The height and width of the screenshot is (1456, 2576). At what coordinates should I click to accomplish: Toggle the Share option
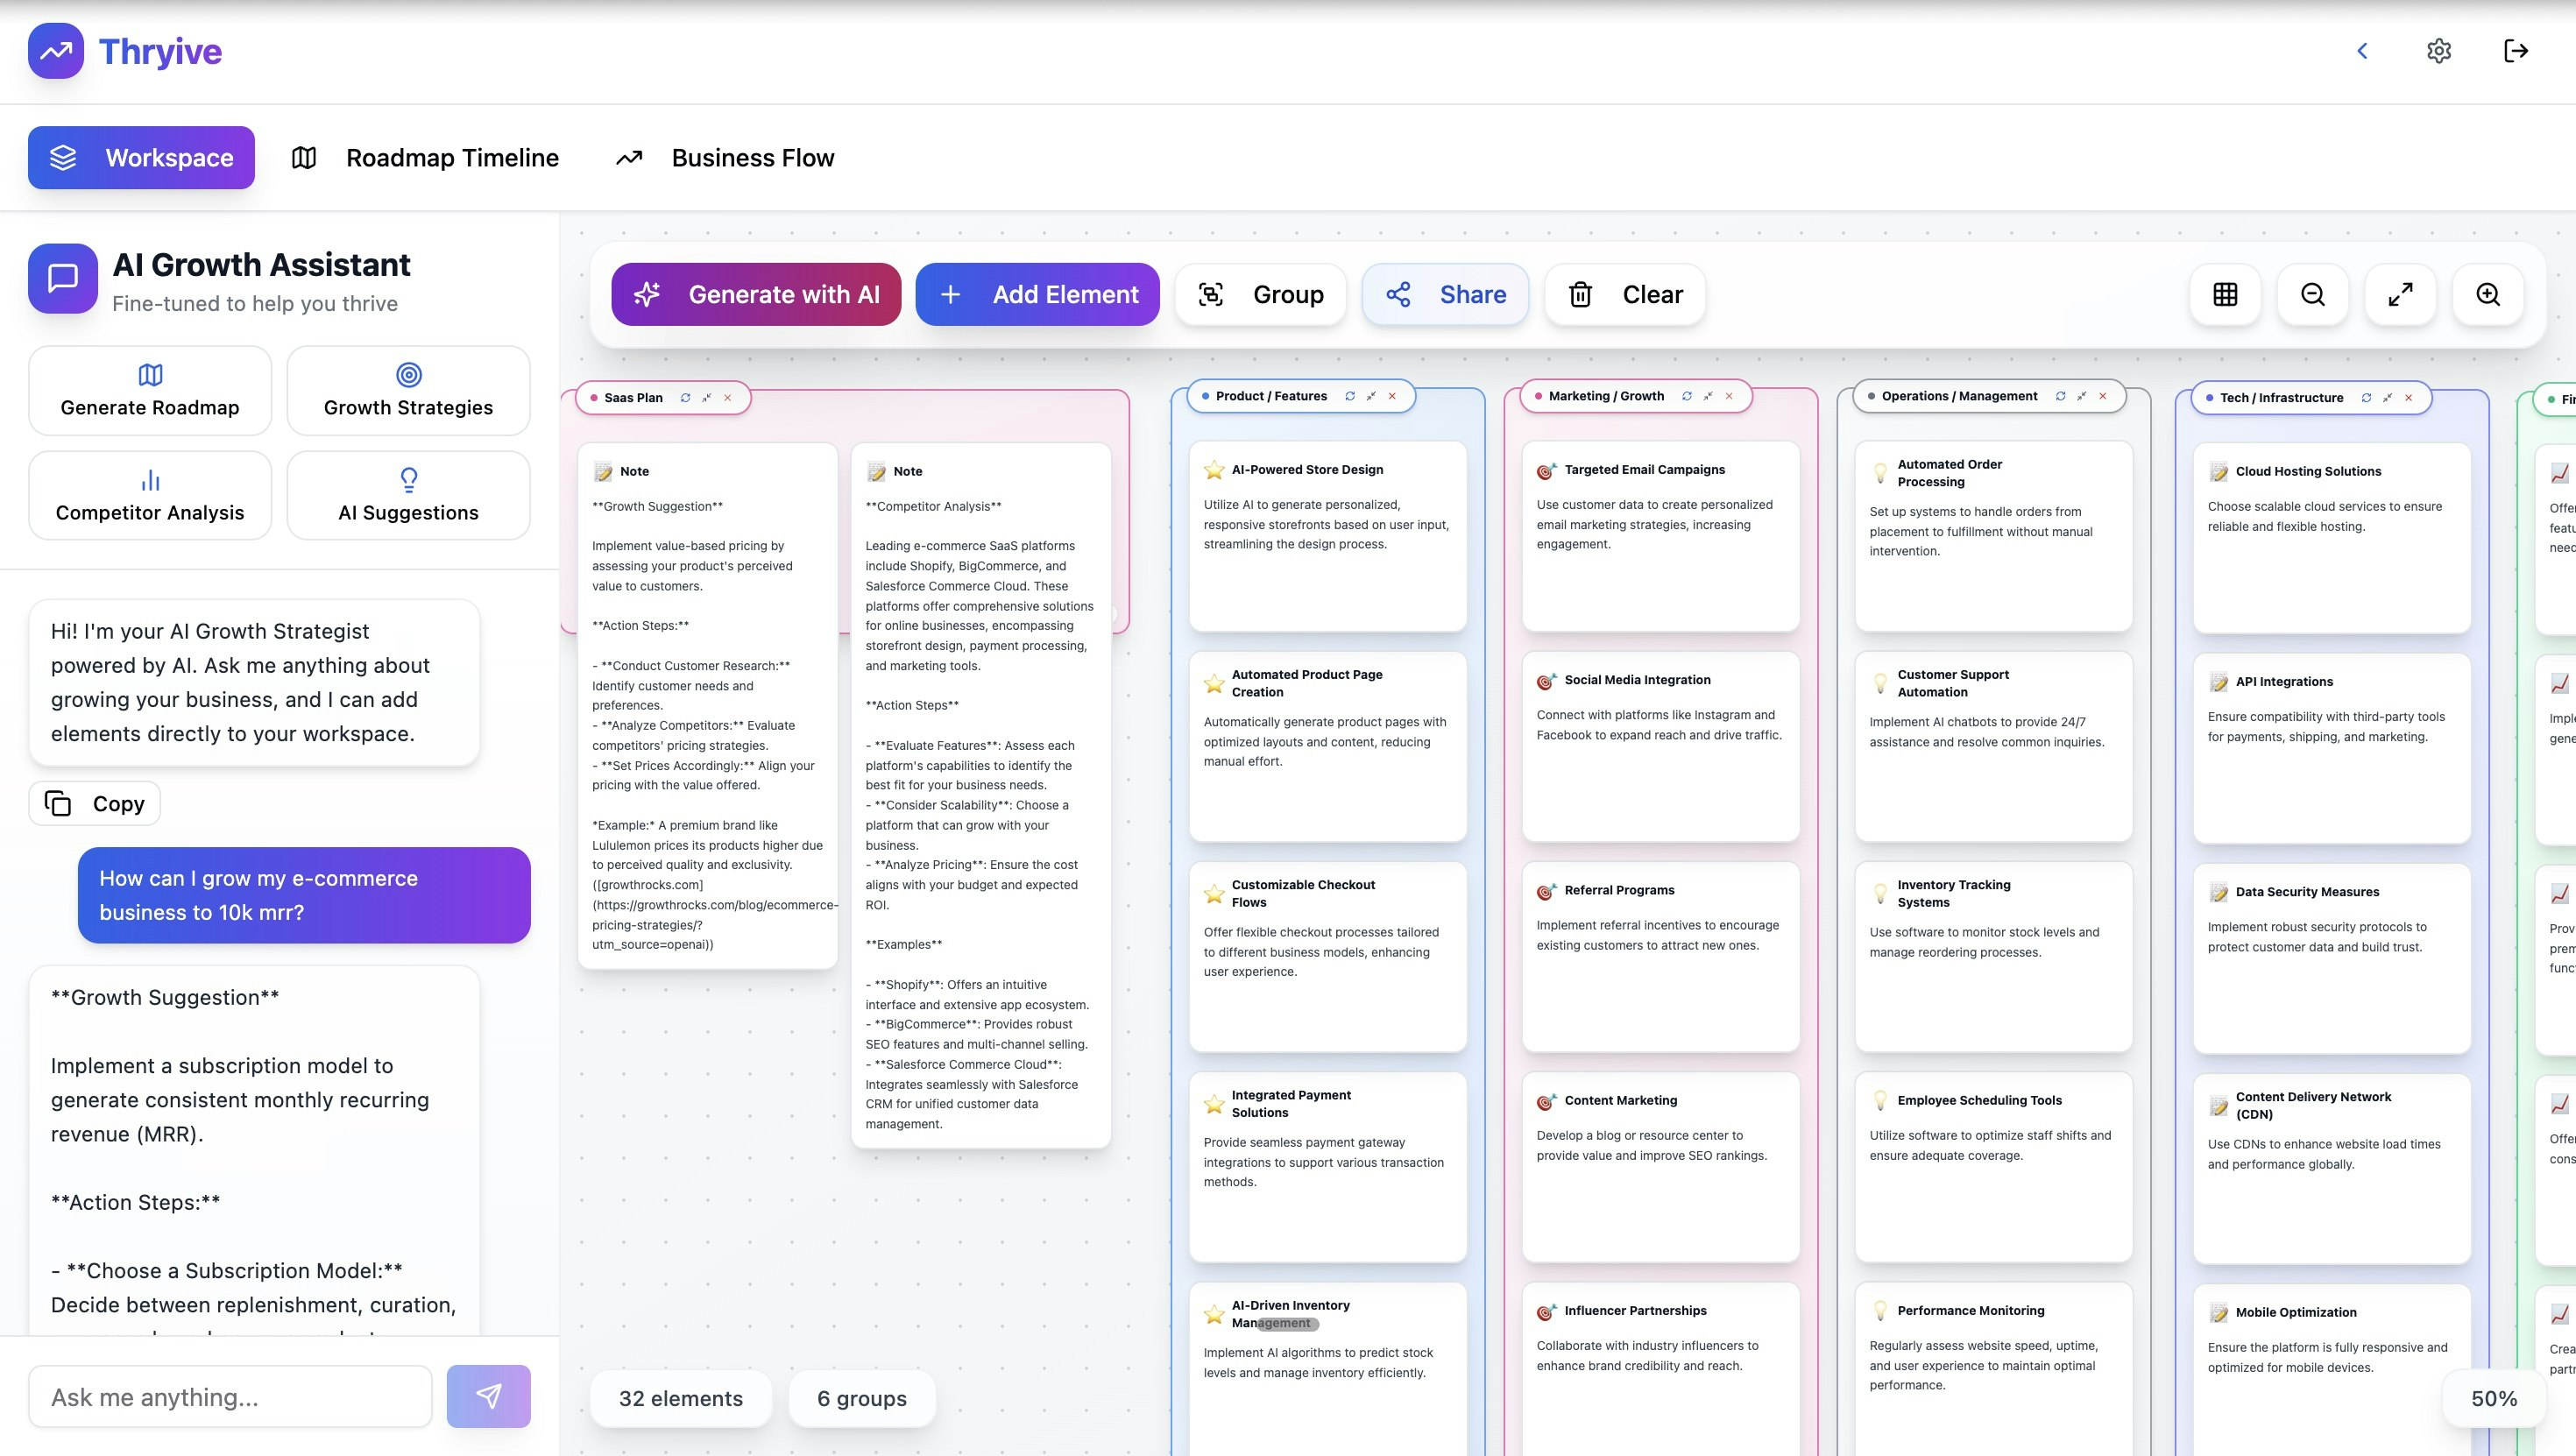click(1445, 294)
